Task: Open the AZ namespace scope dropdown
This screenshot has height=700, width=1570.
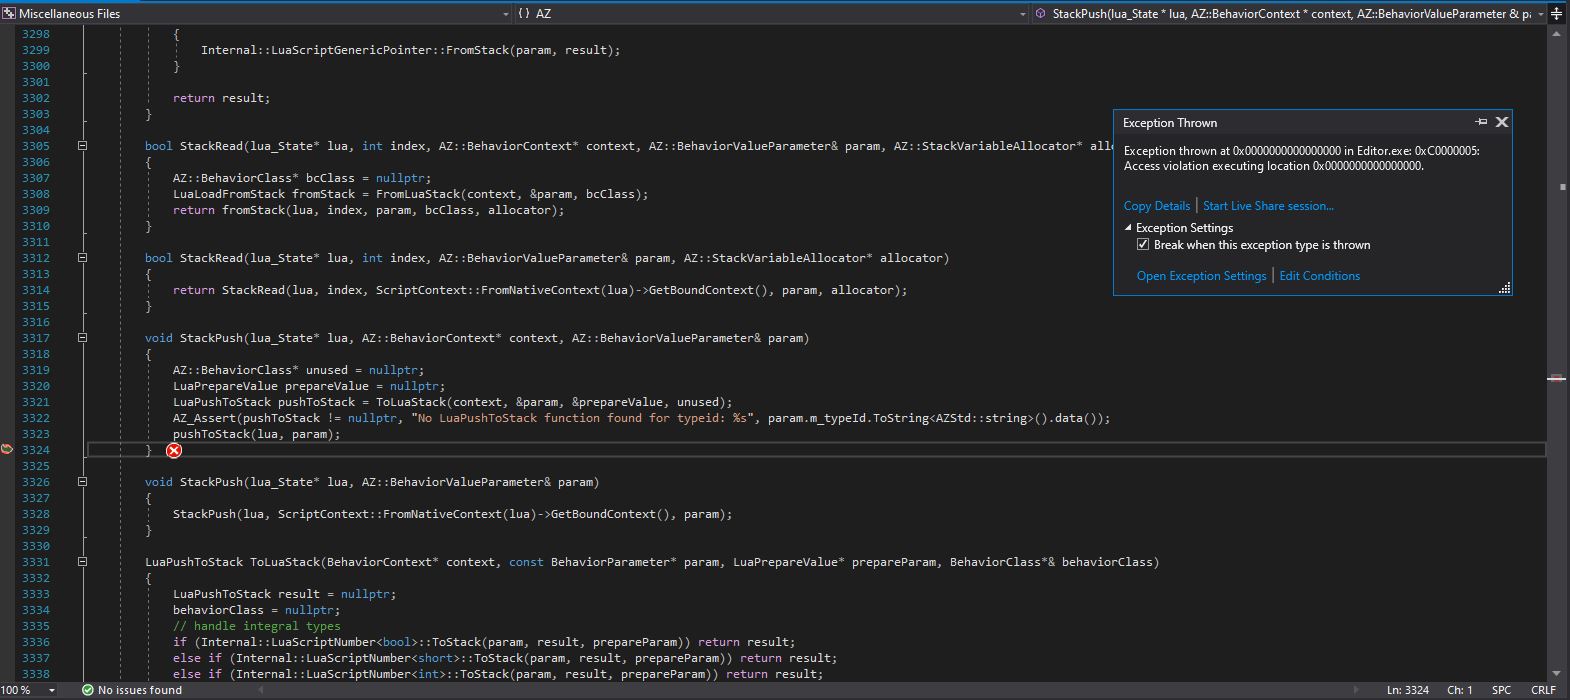Action: click(1022, 14)
